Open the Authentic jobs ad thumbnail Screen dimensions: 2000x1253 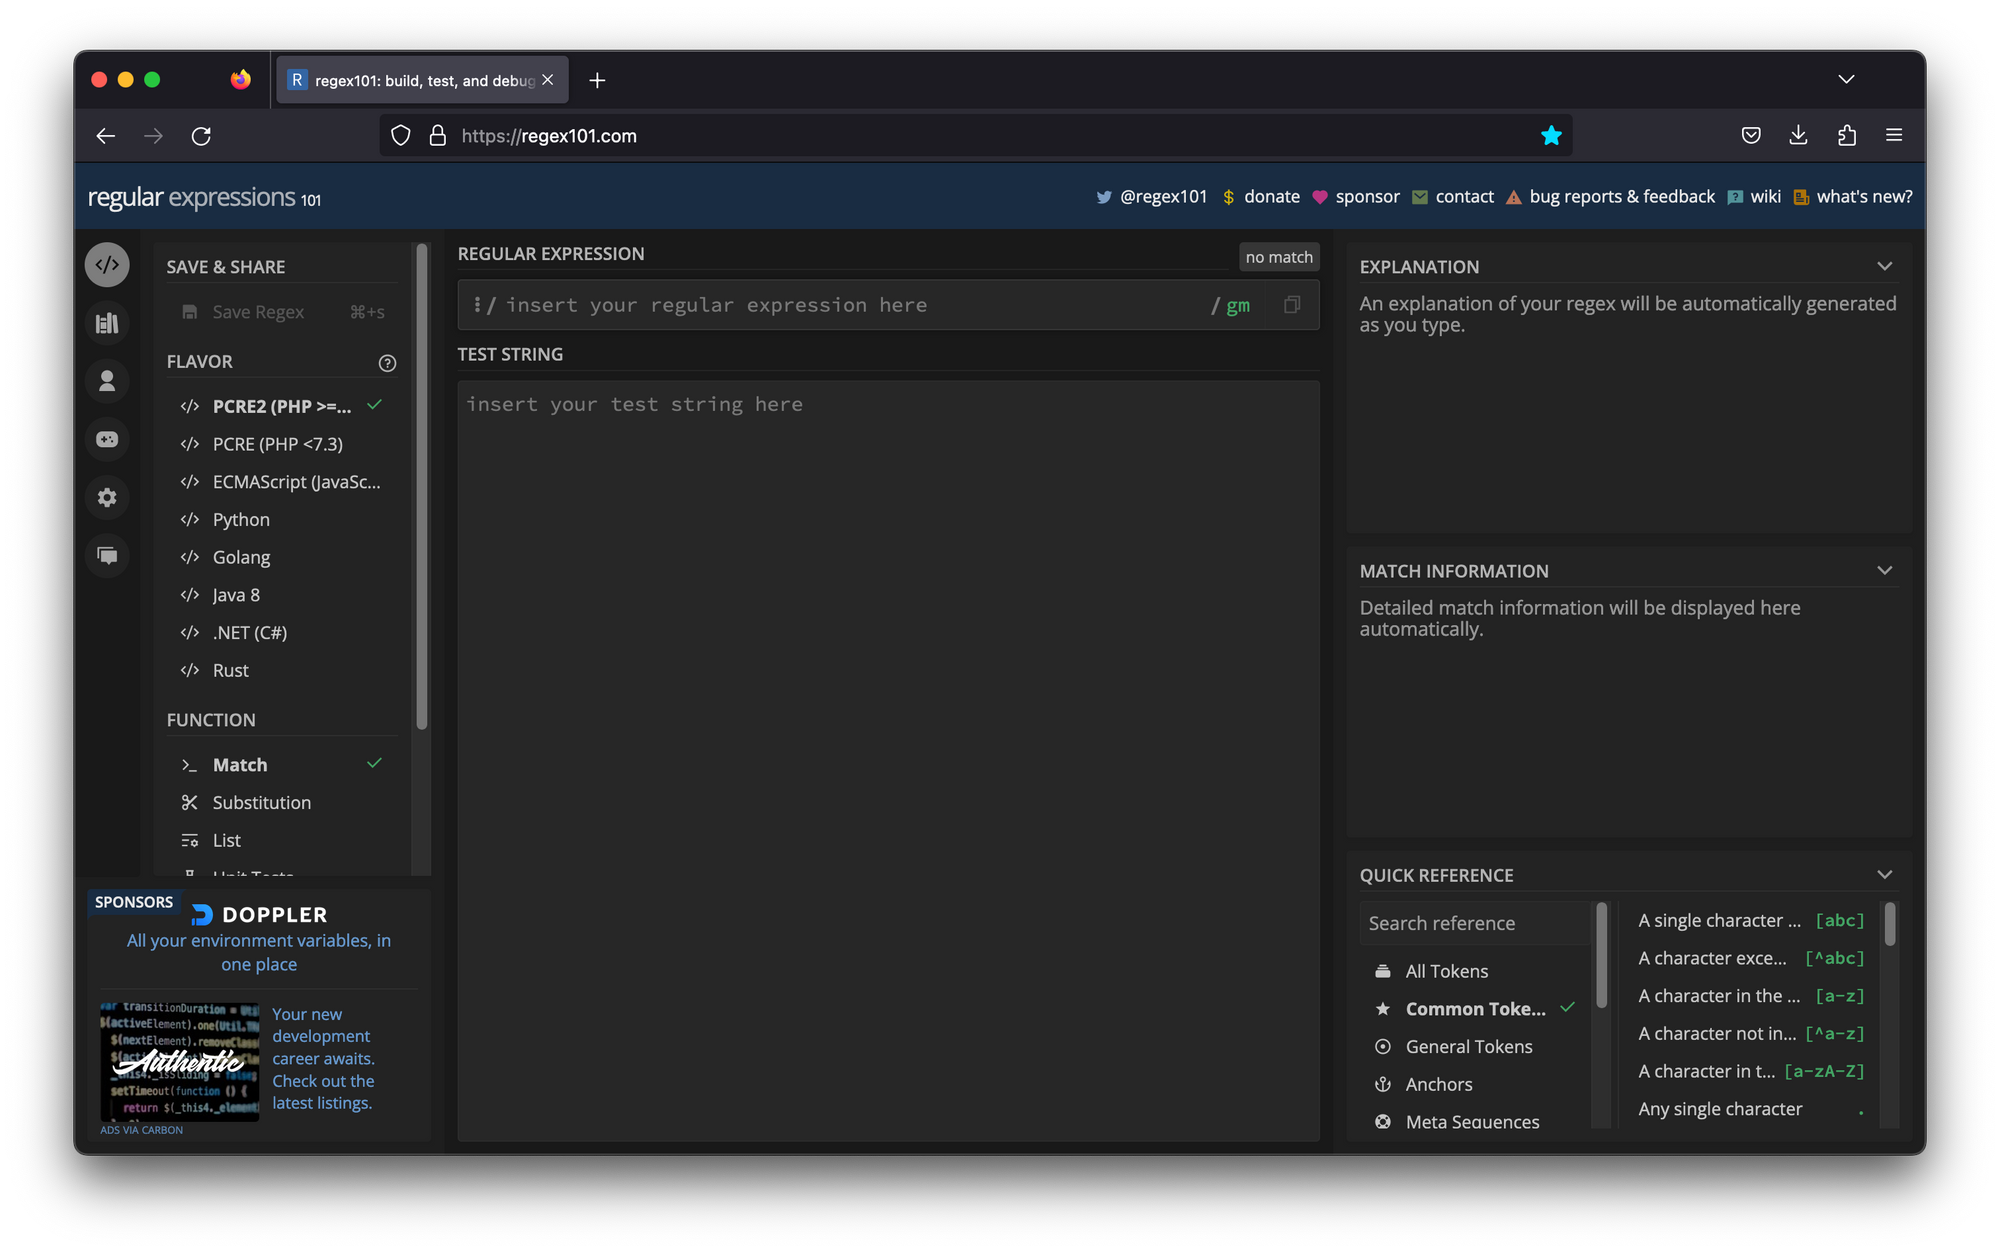click(x=180, y=1061)
